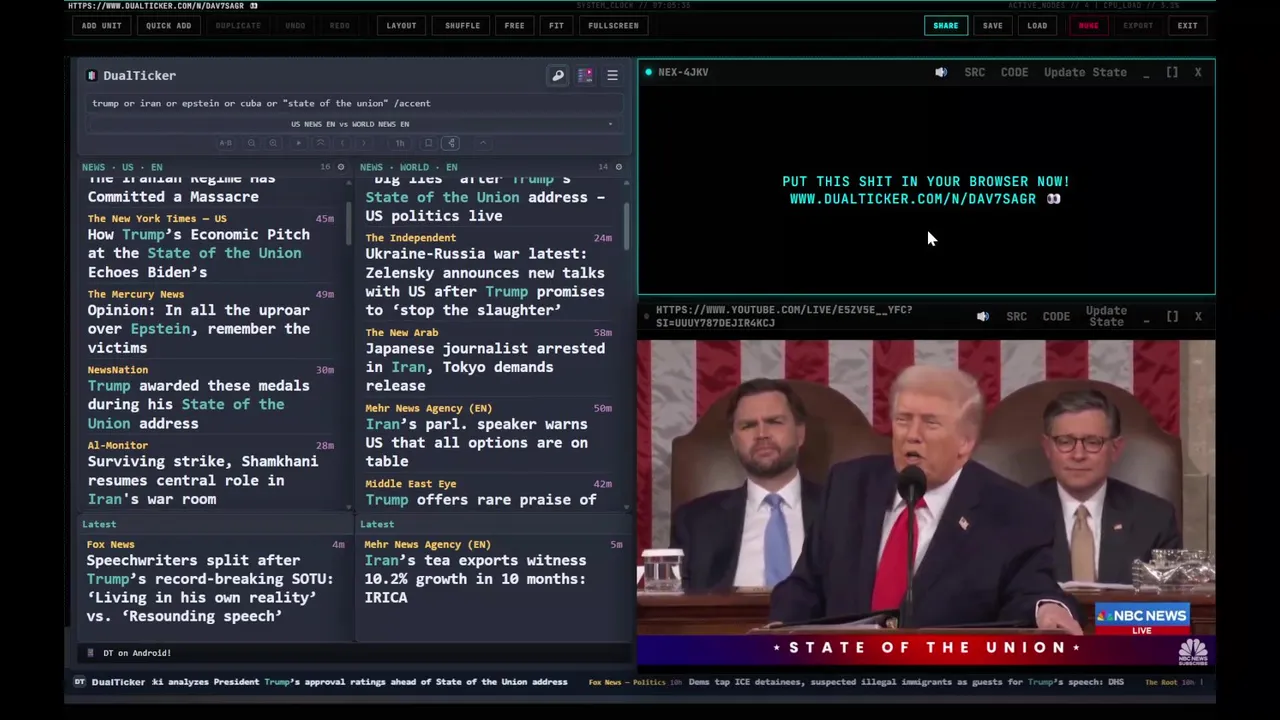Click the FIT button
Image resolution: width=1280 pixels, height=720 pixels.
coord(556,26)
